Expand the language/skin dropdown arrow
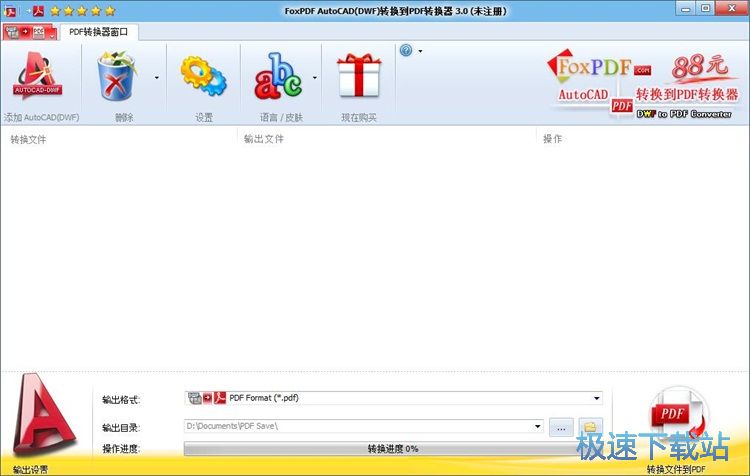 click(314, 77)
